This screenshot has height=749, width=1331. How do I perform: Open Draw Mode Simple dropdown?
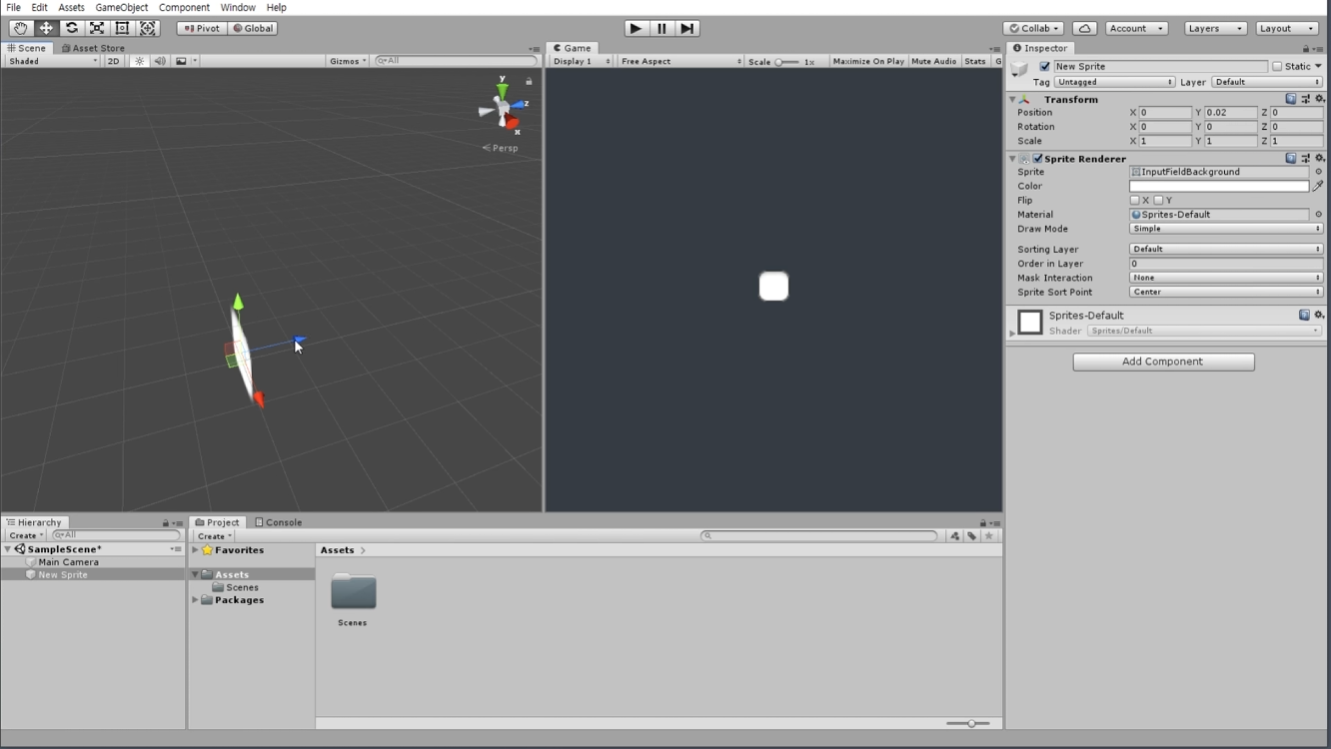pyautogui.click(x=1226, y=229)
